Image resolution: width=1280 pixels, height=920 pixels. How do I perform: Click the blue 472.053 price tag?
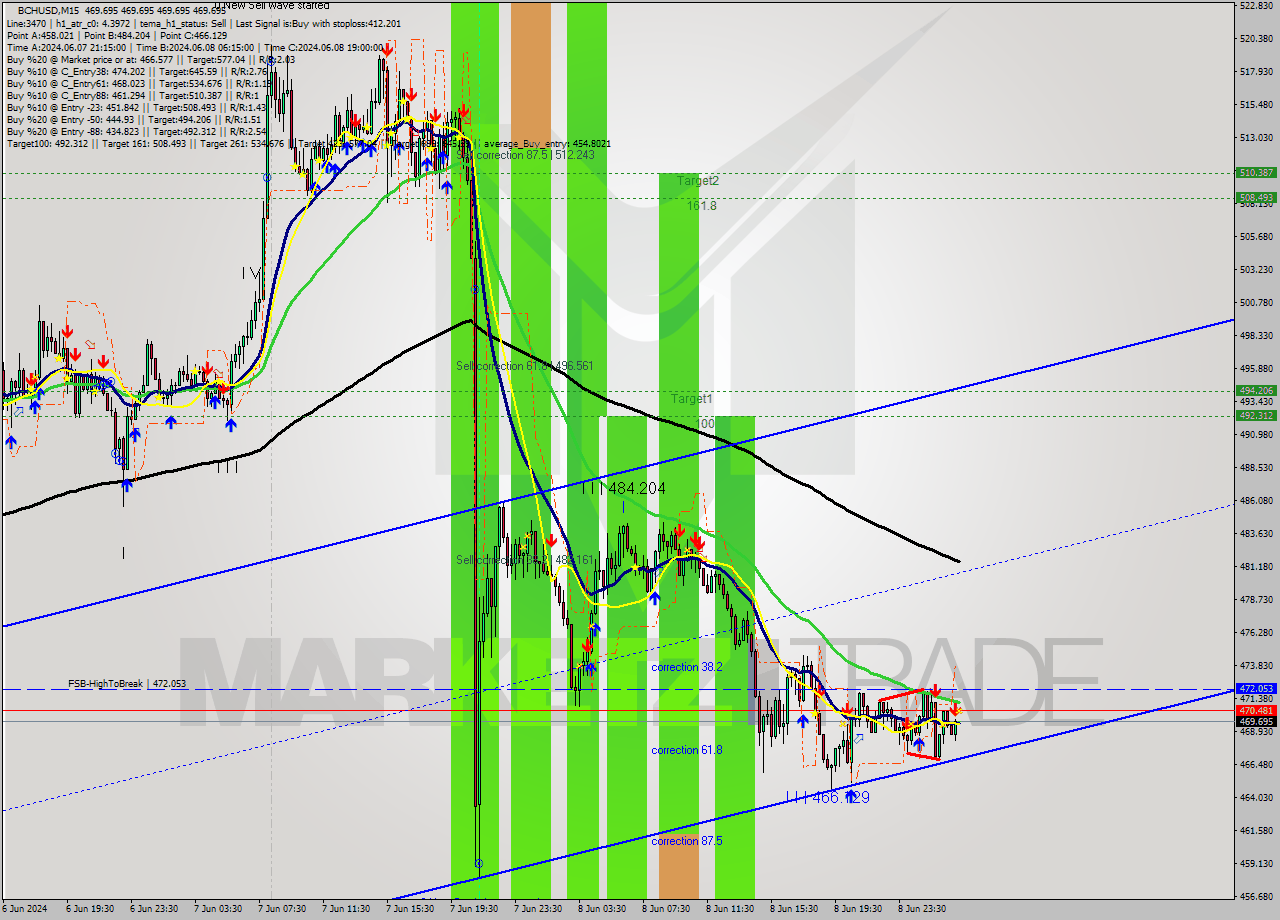pyautogui.click(x=1256, y=689)
